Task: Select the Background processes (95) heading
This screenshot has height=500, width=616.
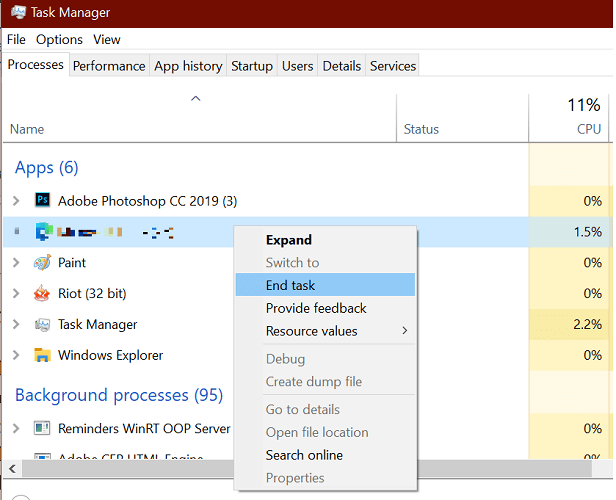Action: [x=119, y=395]
